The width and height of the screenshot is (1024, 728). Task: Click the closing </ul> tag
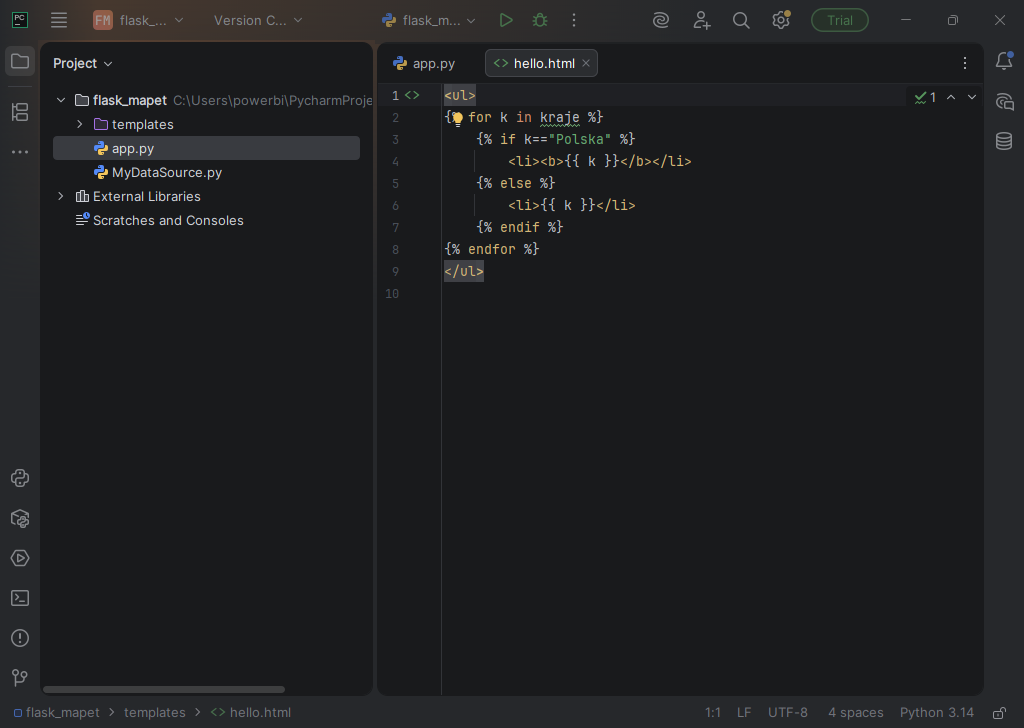pyautogui.click(x=464, y=271)
